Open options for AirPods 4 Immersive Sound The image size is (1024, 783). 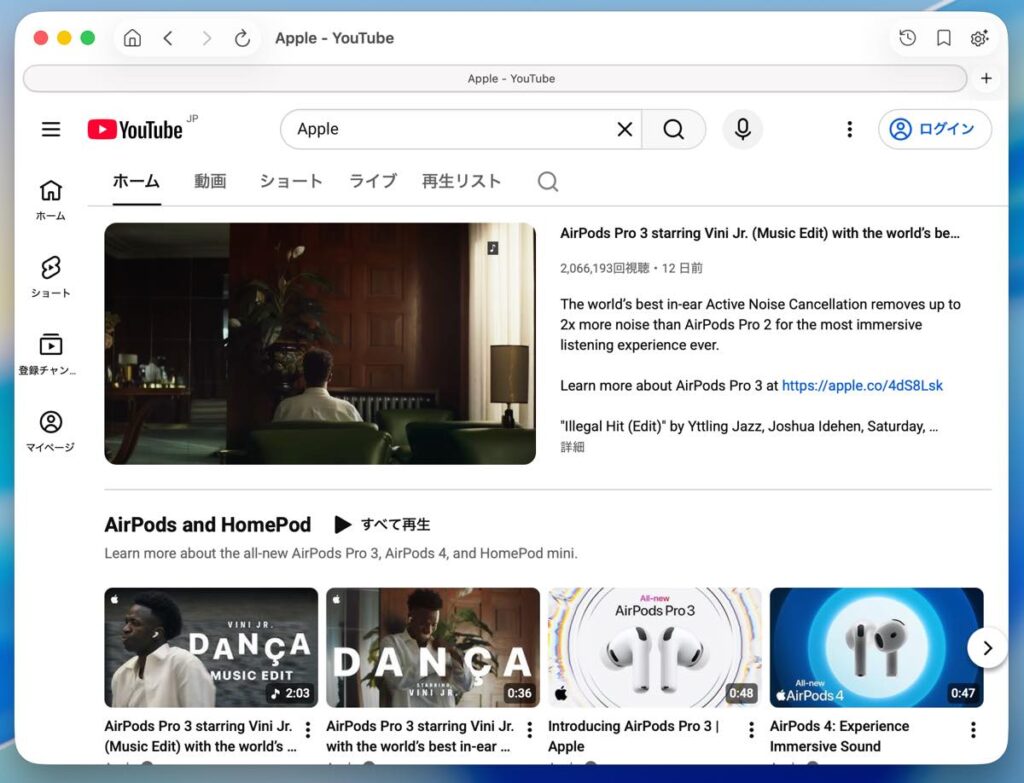(973, 729)
